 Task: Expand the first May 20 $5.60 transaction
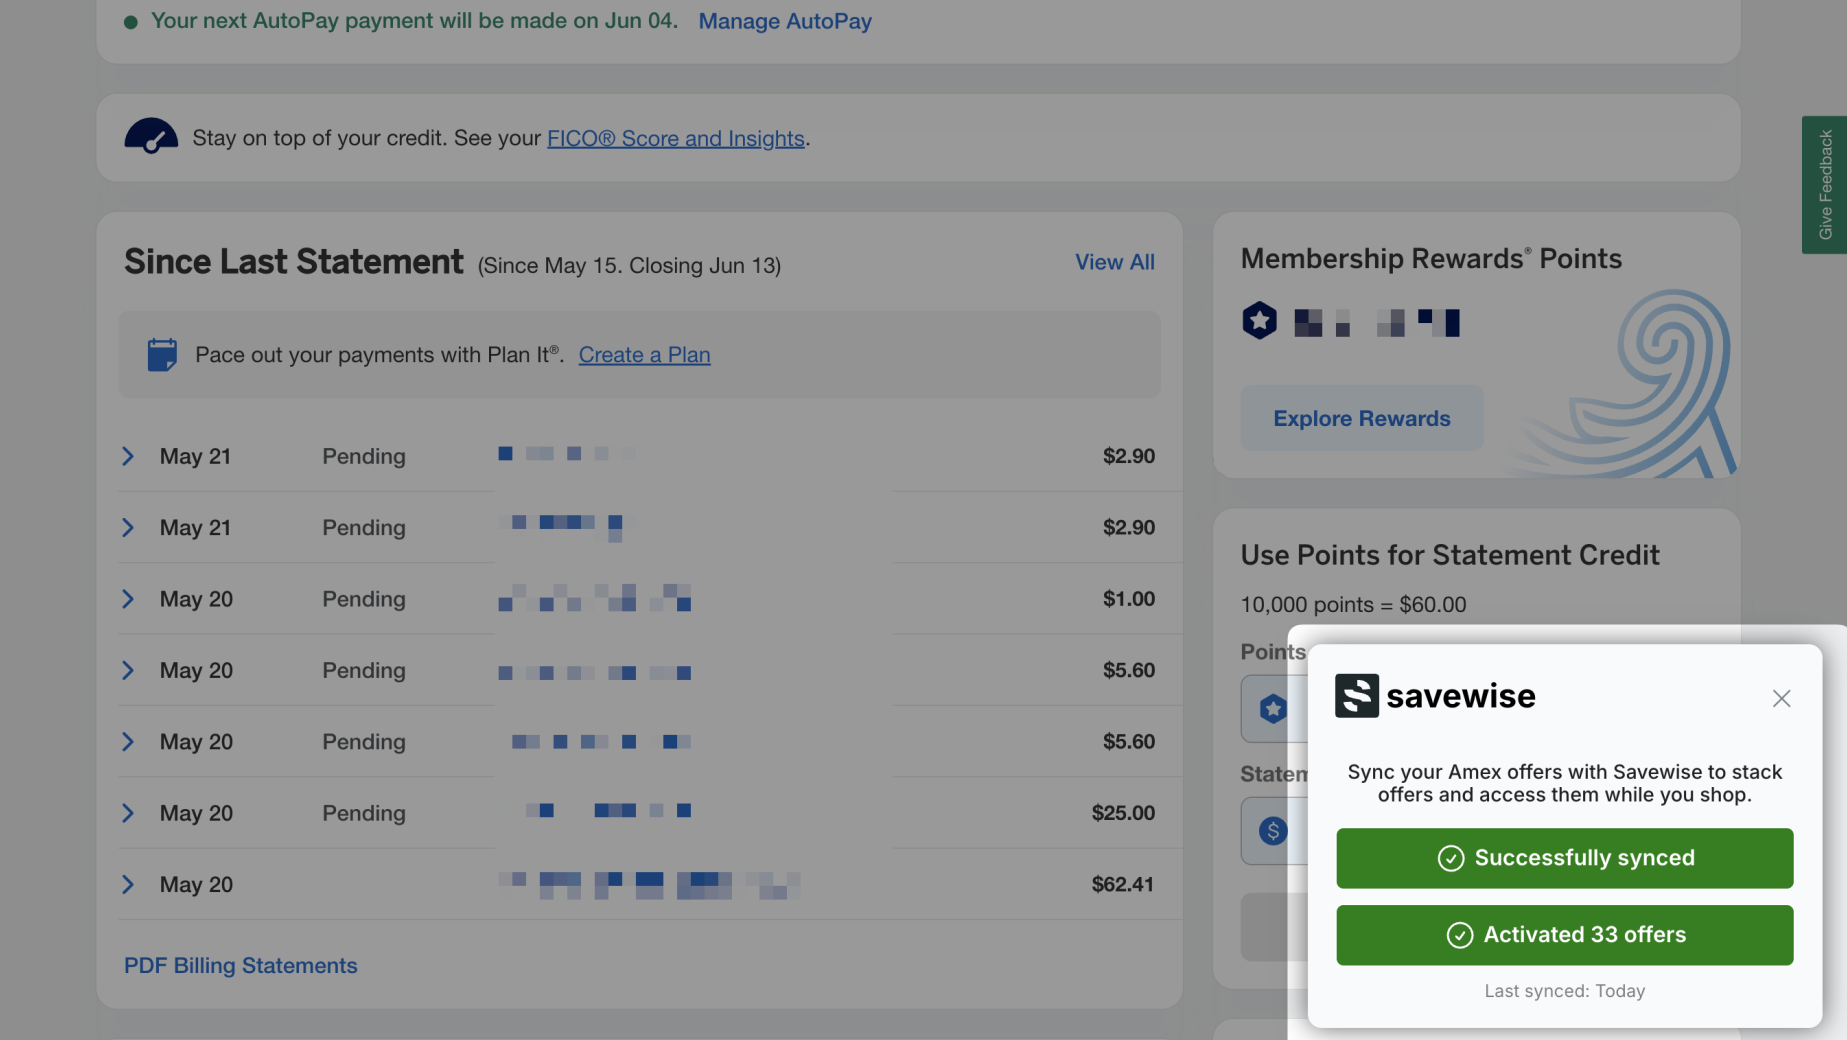coord(128,670)
